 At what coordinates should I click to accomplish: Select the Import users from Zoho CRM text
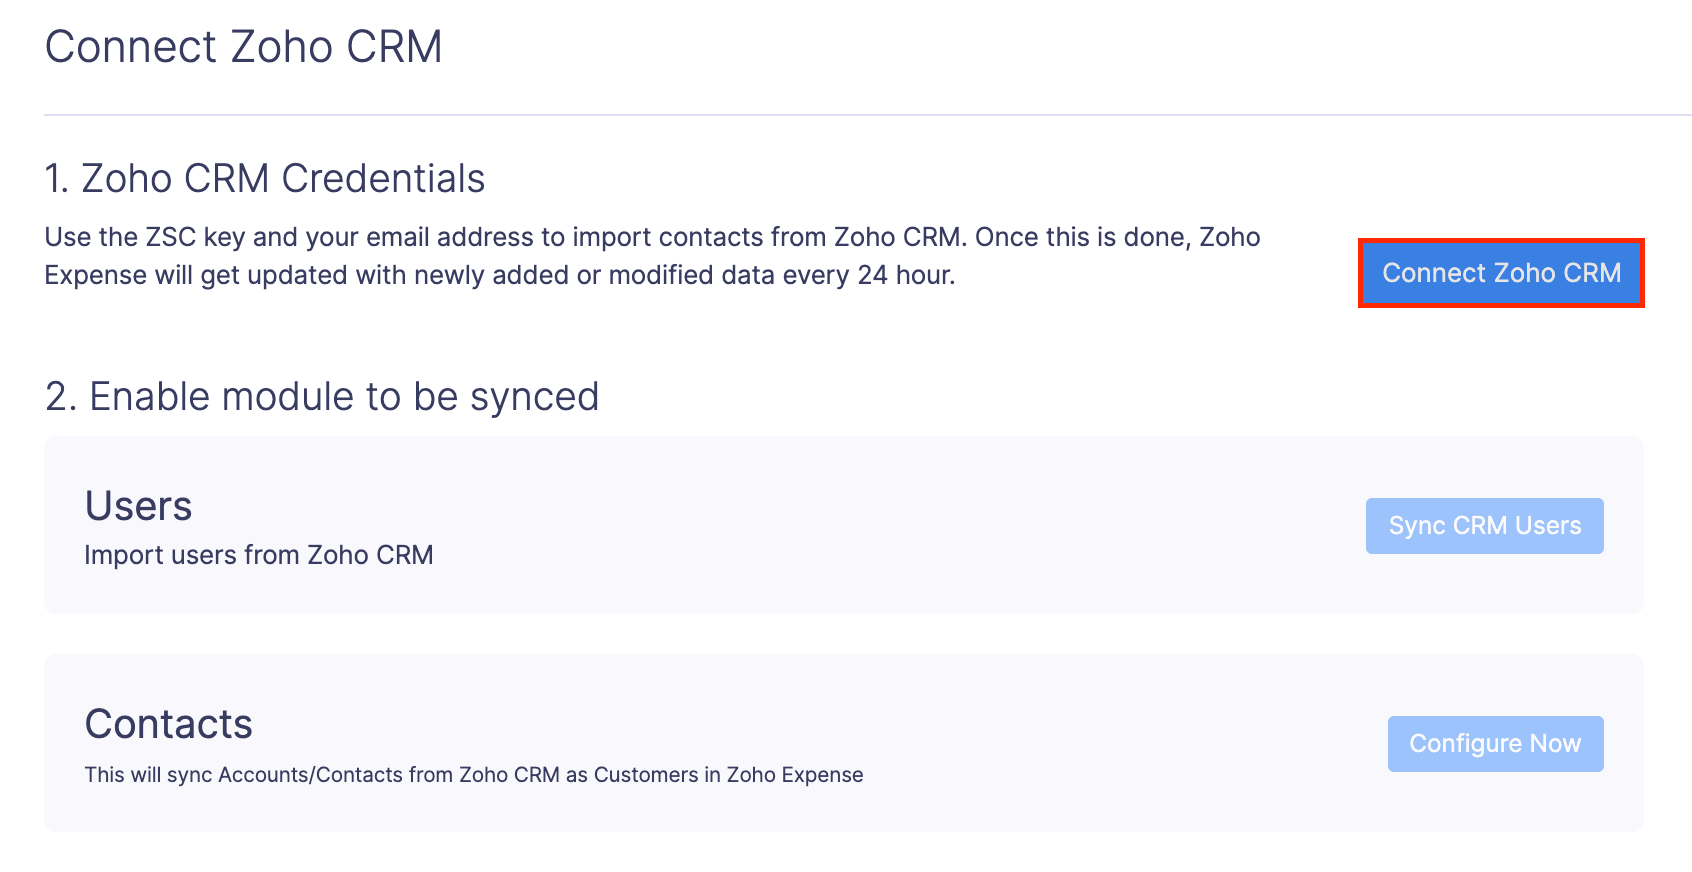(x=259, y=555)
